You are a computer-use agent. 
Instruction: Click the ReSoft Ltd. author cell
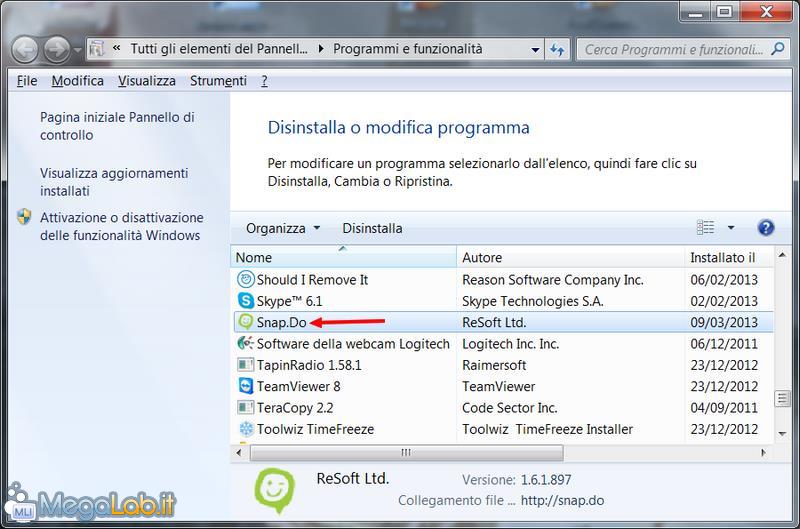tap(494, 322)
